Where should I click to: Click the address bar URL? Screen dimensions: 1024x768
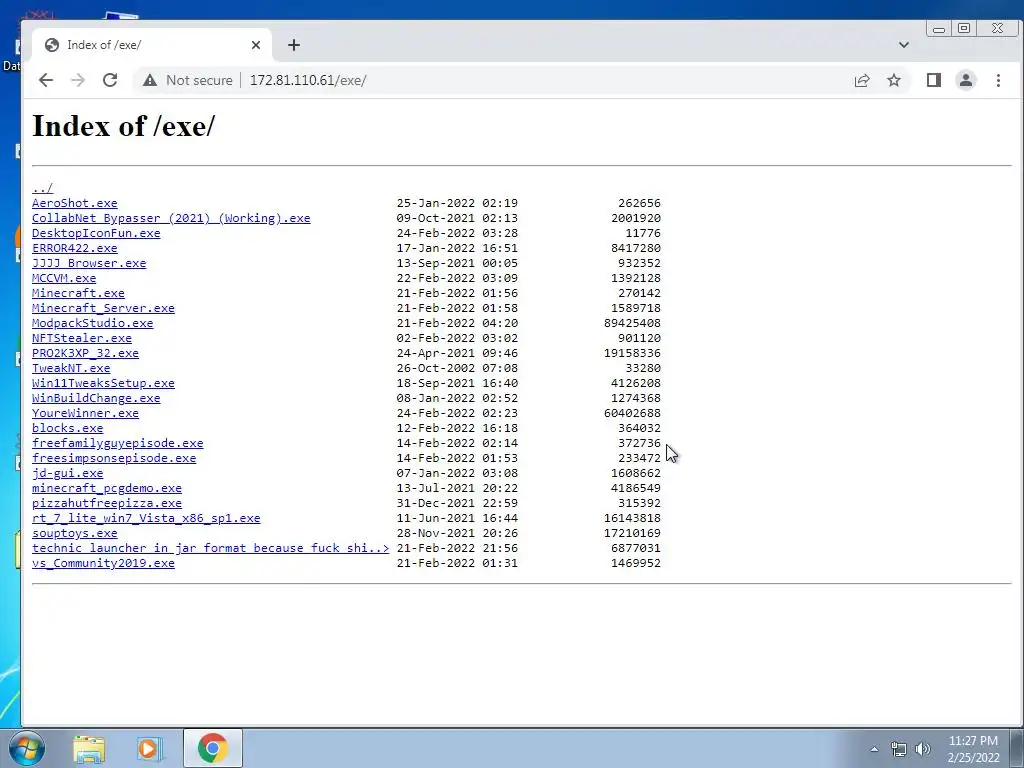pyautogui.click(x=308, y=80)
